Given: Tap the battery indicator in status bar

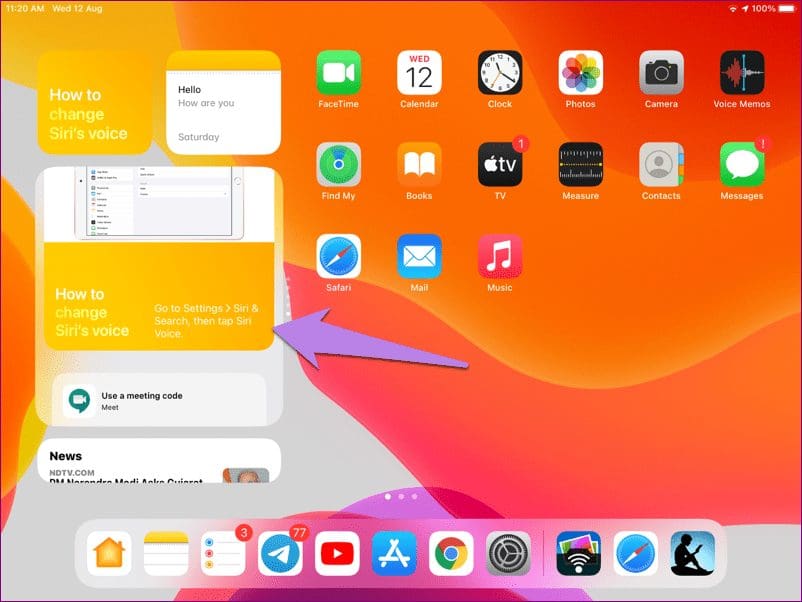Looking at the screenshot, I should tap(786, 9).
